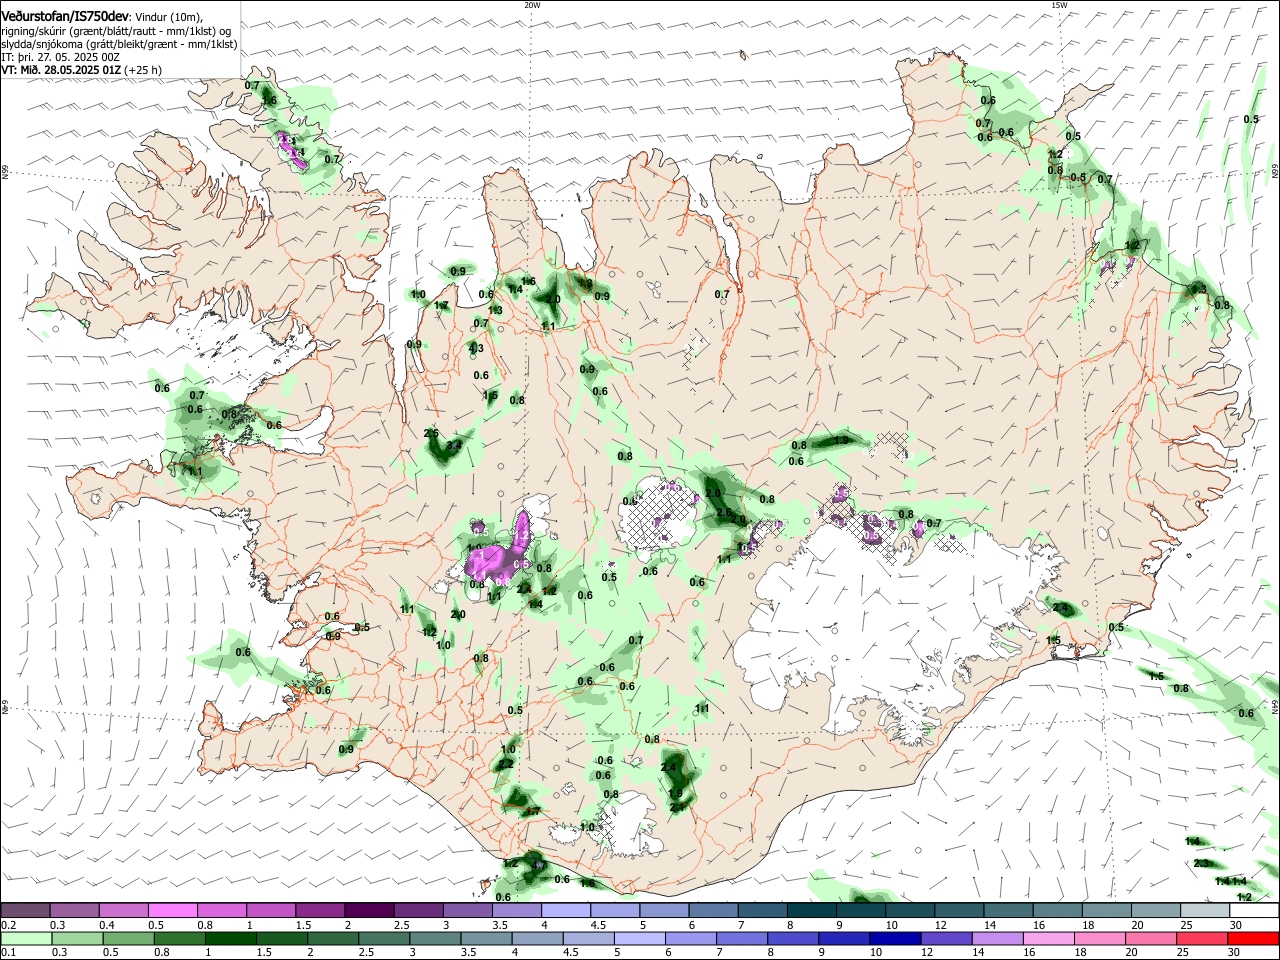
Task: Select the pale lavender 5 rain scale swatch
Action: [639, 940]
